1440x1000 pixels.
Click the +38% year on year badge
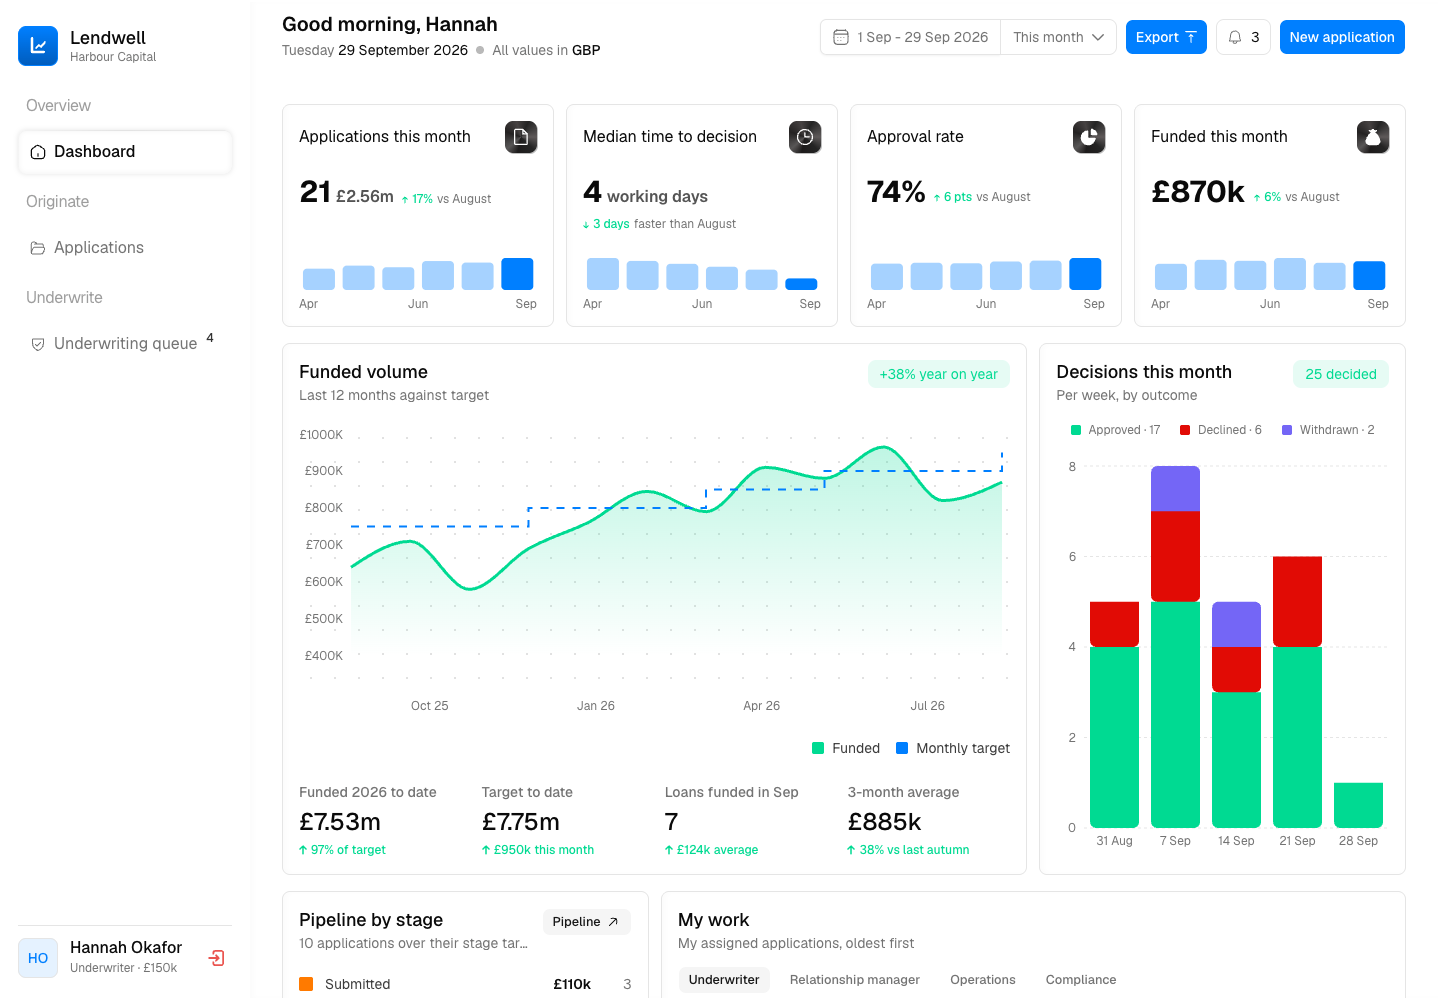939,374
